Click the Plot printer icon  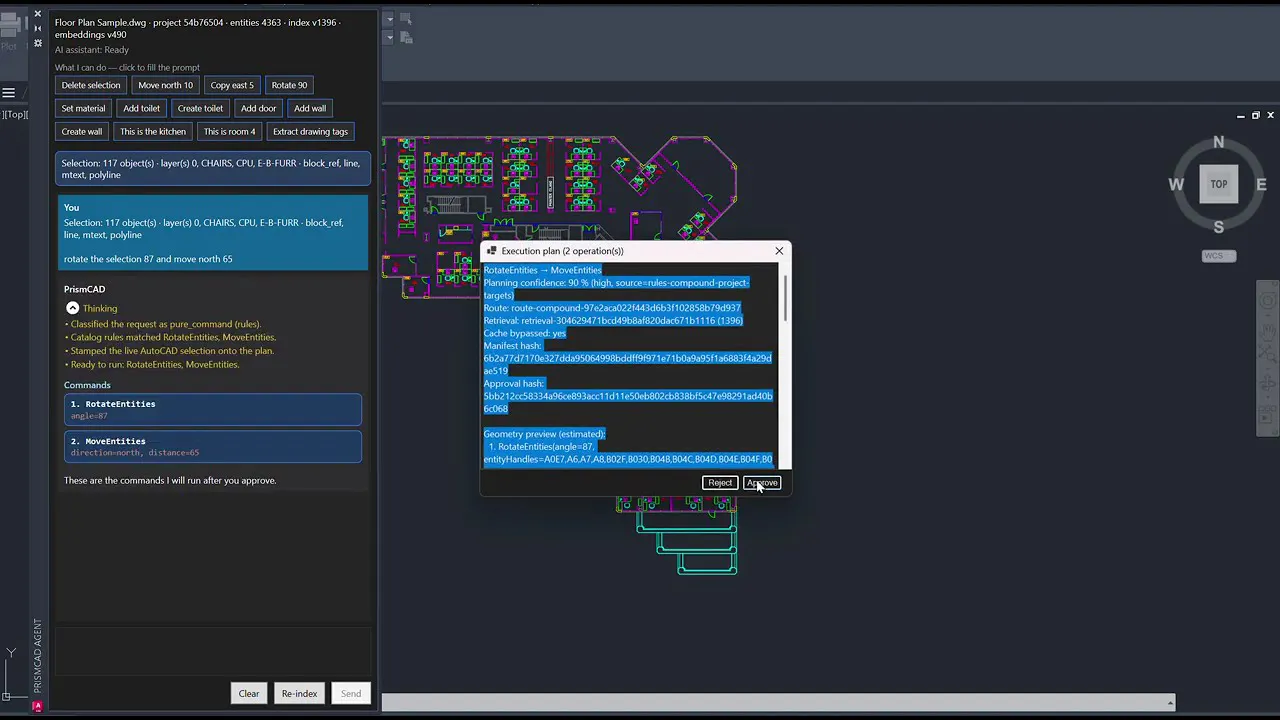[x=9, y=25]
